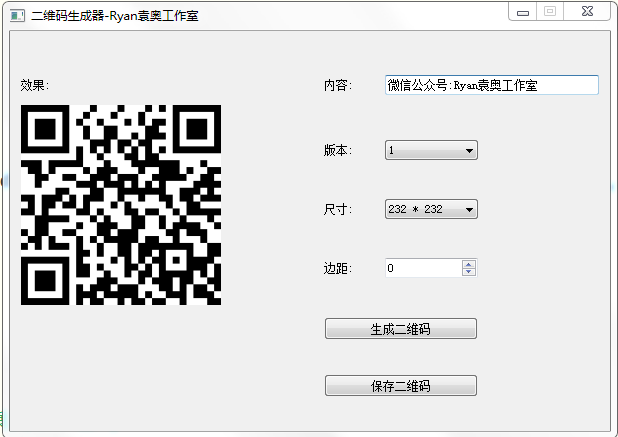
Task: Click the 边距: label
Action: [x=338, y=268]
